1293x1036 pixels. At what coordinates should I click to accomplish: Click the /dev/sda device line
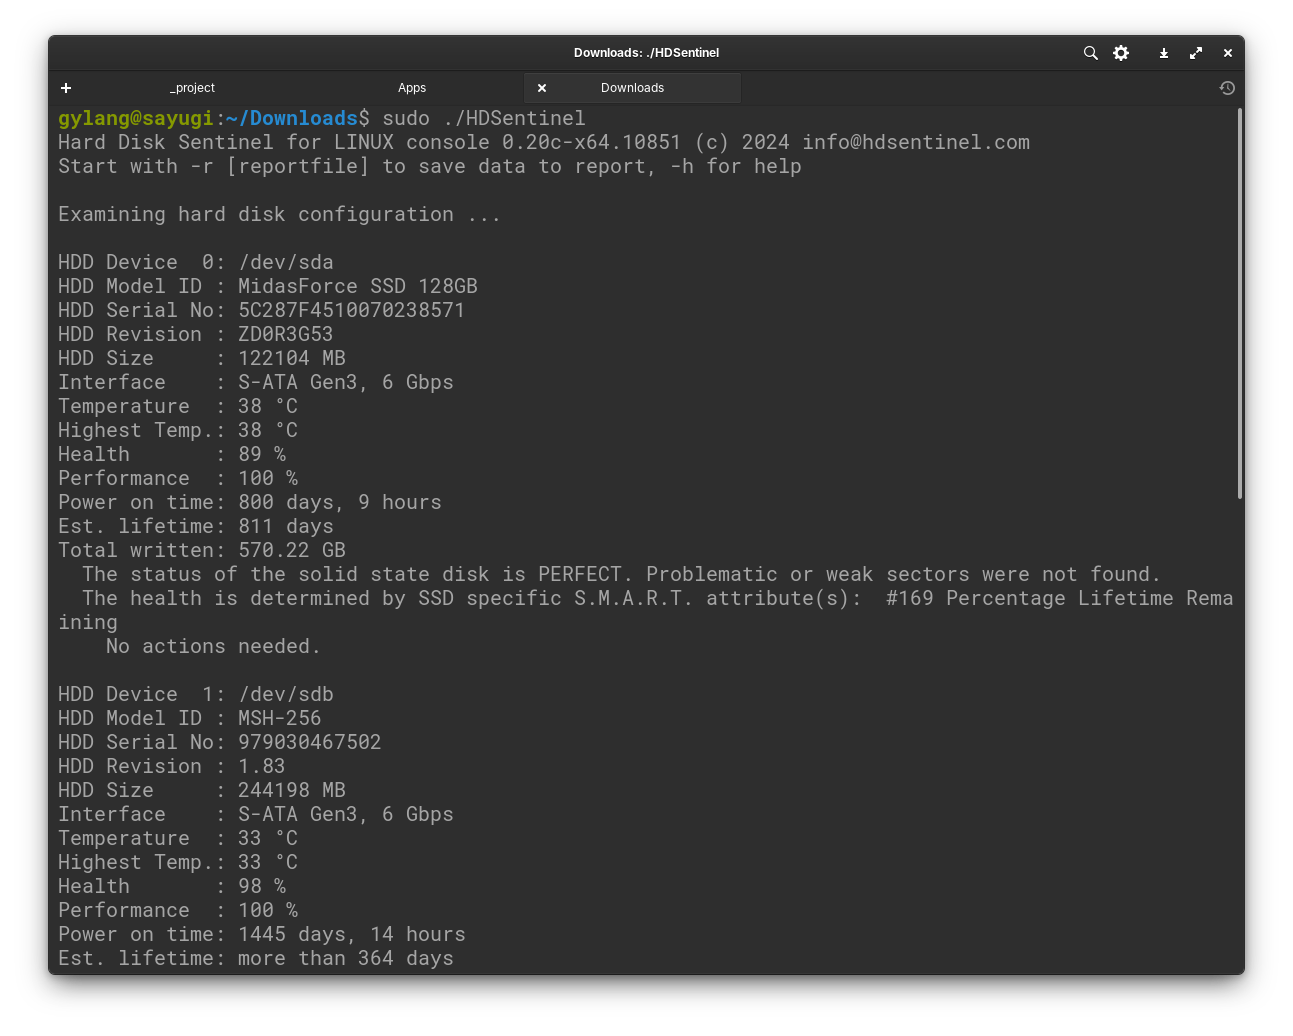tap(286, 262)
